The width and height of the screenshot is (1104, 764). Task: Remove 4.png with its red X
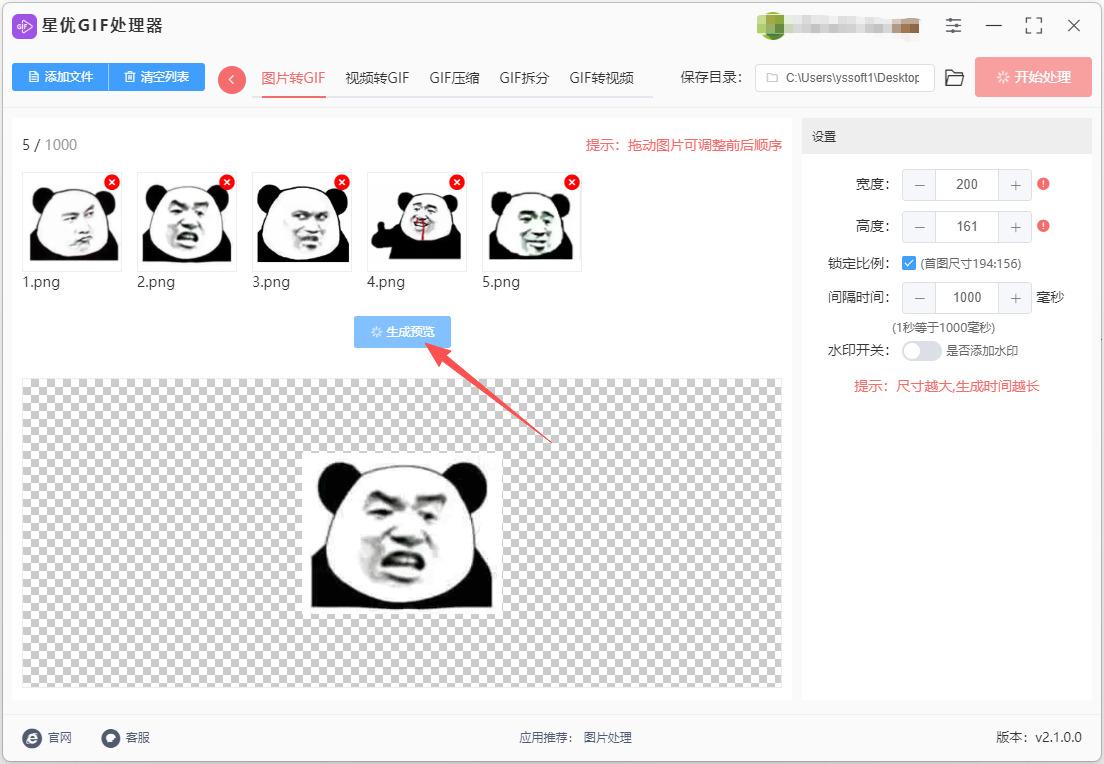(x=457, y=182)
